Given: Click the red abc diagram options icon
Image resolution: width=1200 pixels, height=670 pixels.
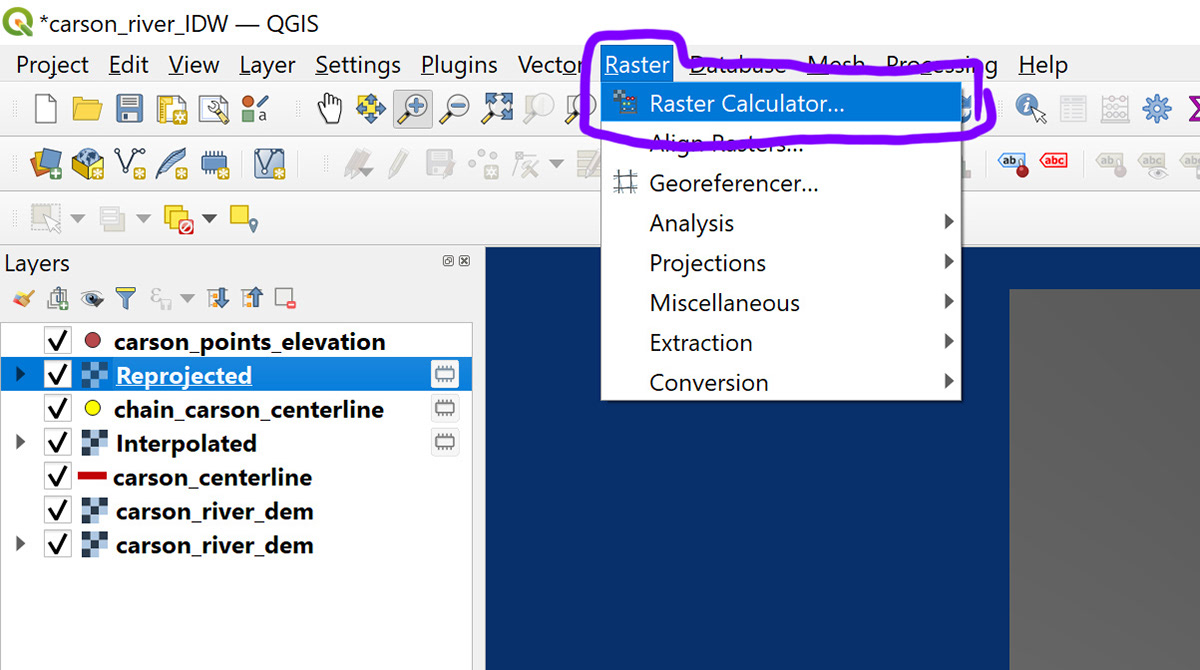Looking at the screenshot, I should tap(1054, 160).
